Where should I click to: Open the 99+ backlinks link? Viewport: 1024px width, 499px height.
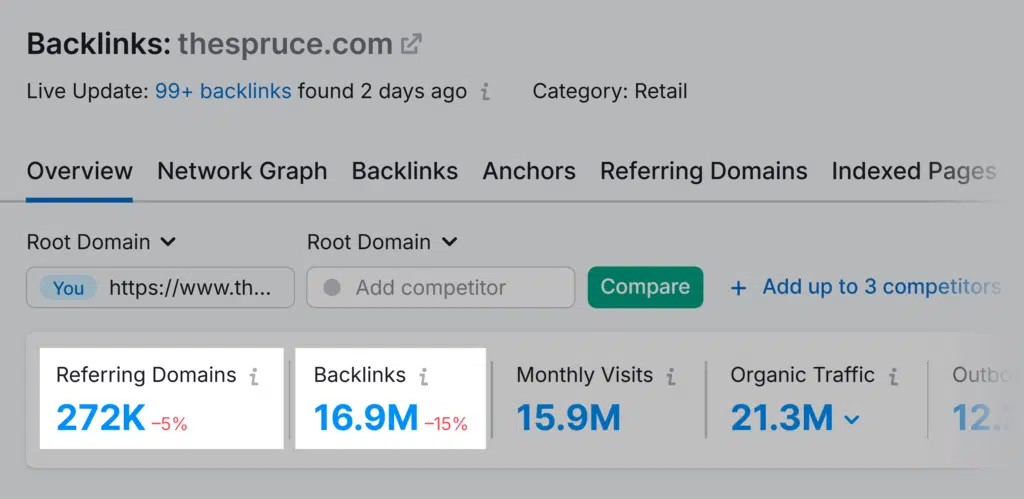point(223,92)
